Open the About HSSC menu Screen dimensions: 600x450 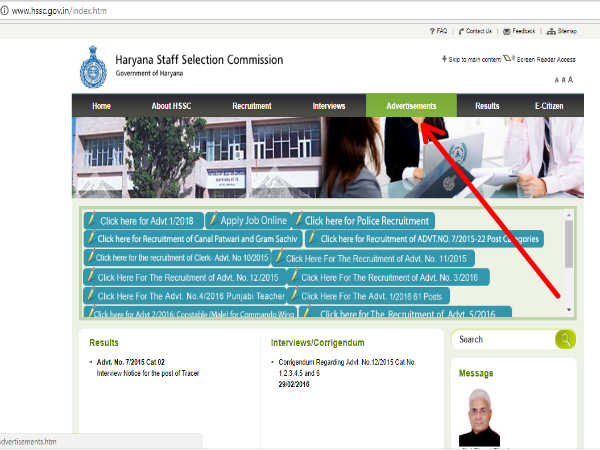click(x=171, y=106)
